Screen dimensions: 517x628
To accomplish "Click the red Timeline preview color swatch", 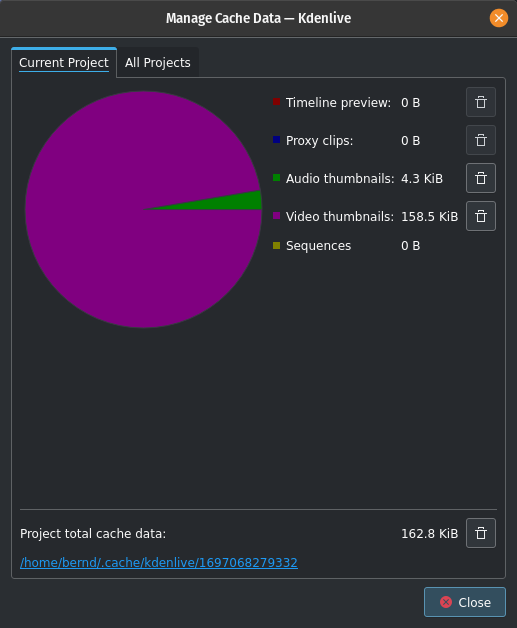I will (x=276, y=102).
